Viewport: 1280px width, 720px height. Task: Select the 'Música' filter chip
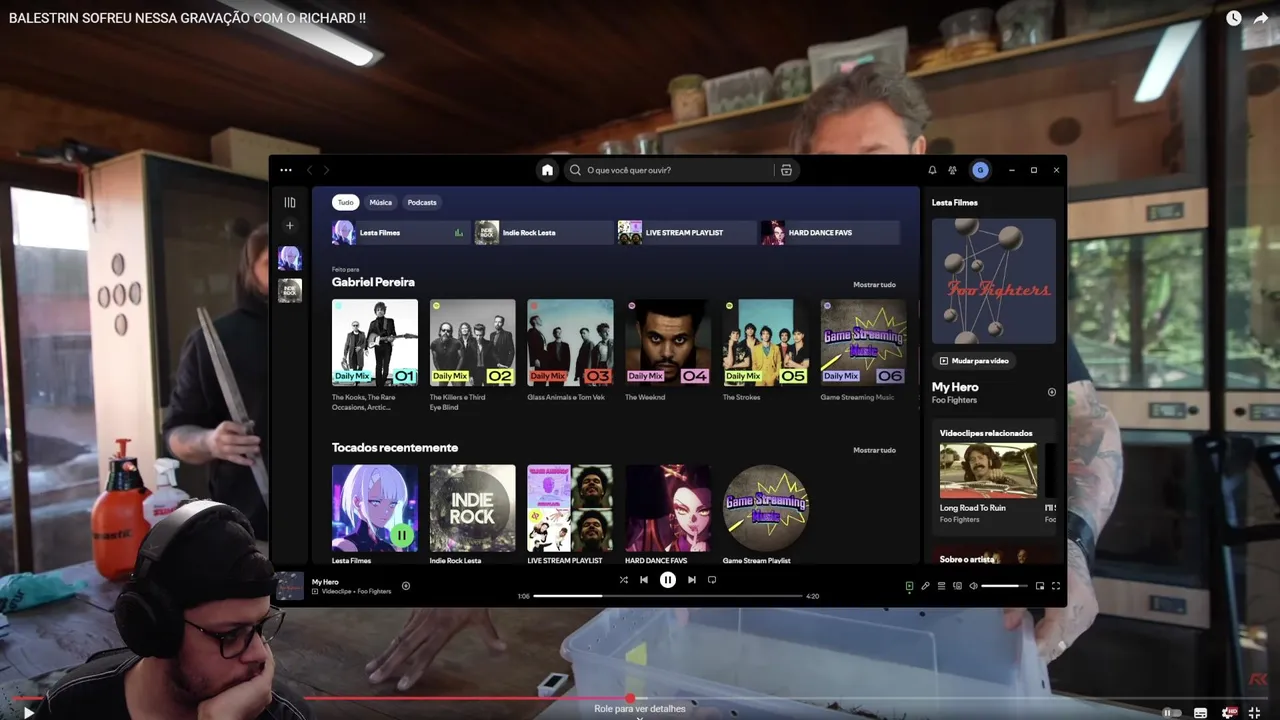tap(381, 202)
